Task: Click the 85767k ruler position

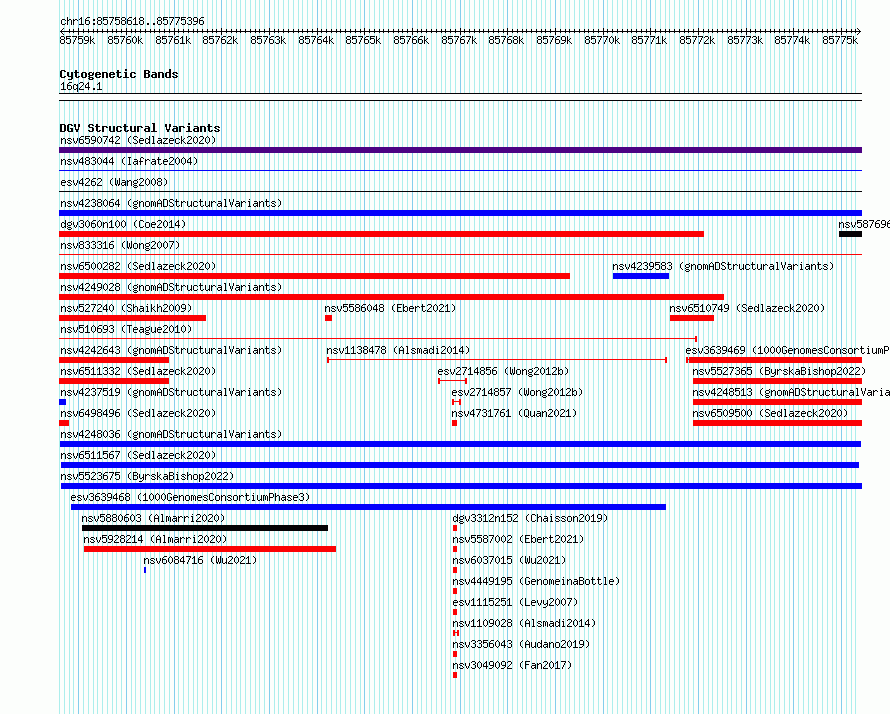Action: point(459,40)
